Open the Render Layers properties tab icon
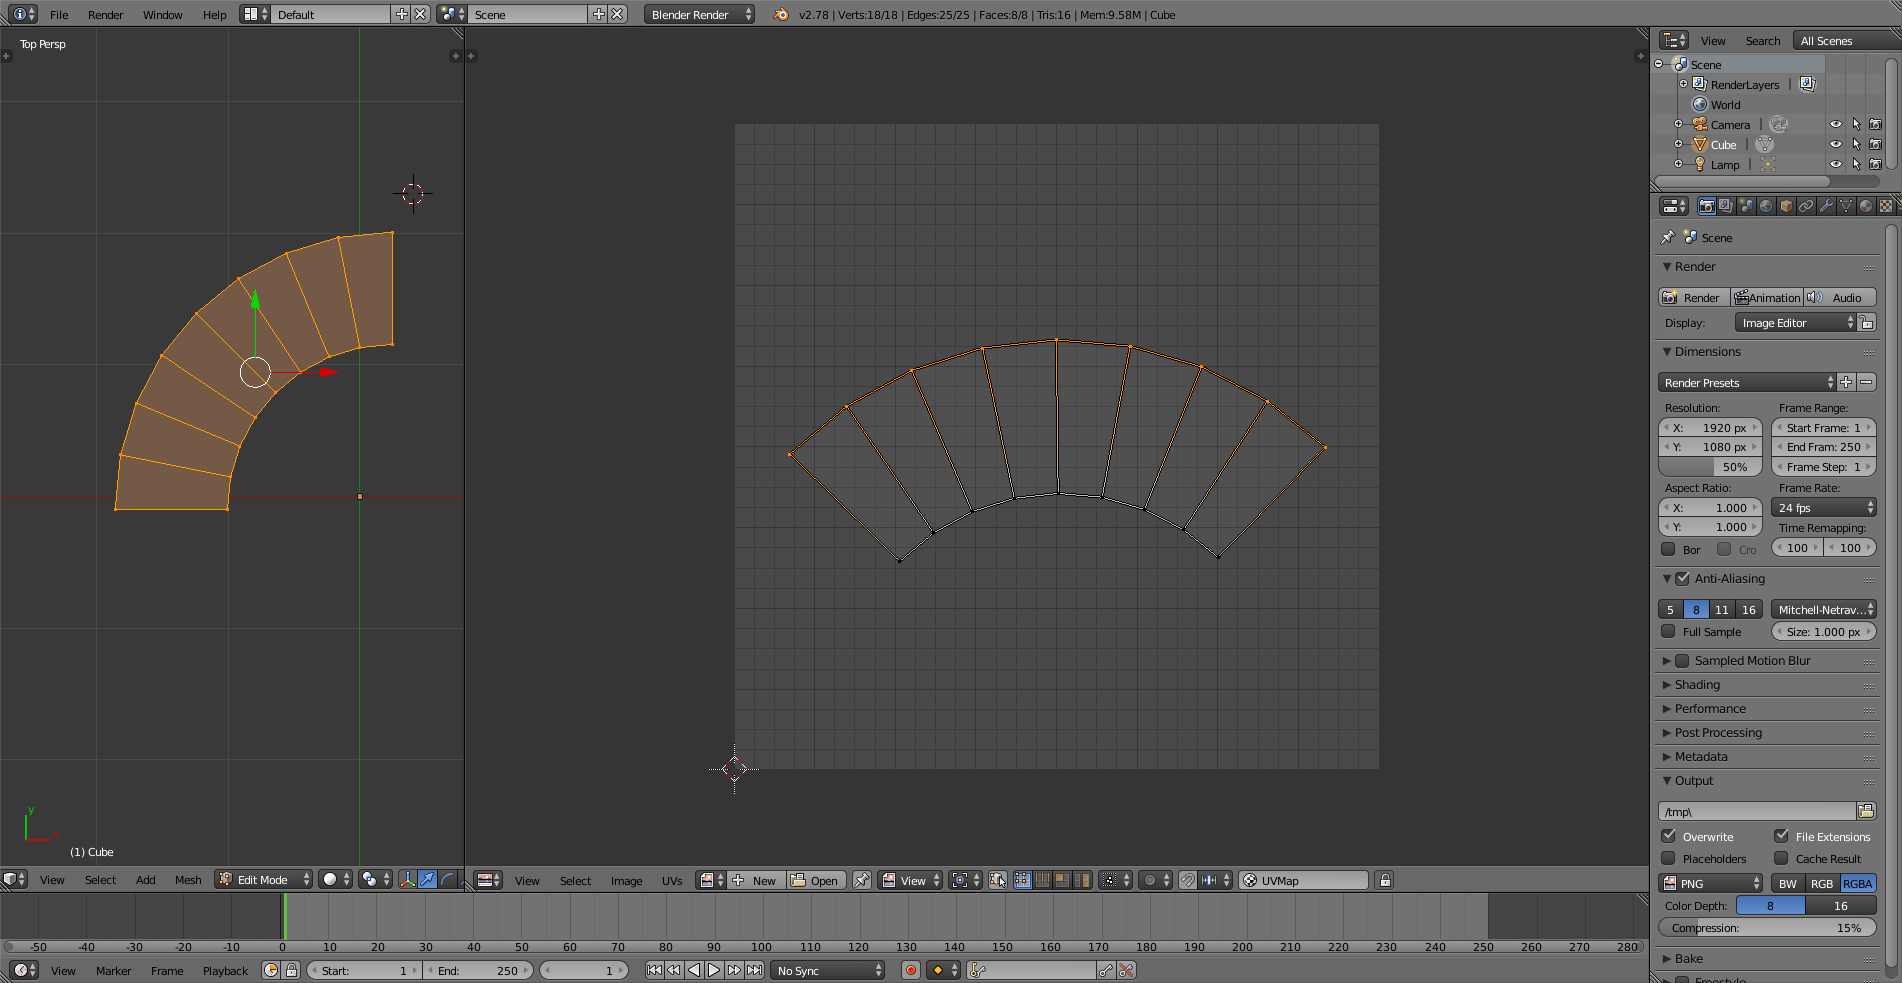The image size is (1902, 983). click(1726, 206)
